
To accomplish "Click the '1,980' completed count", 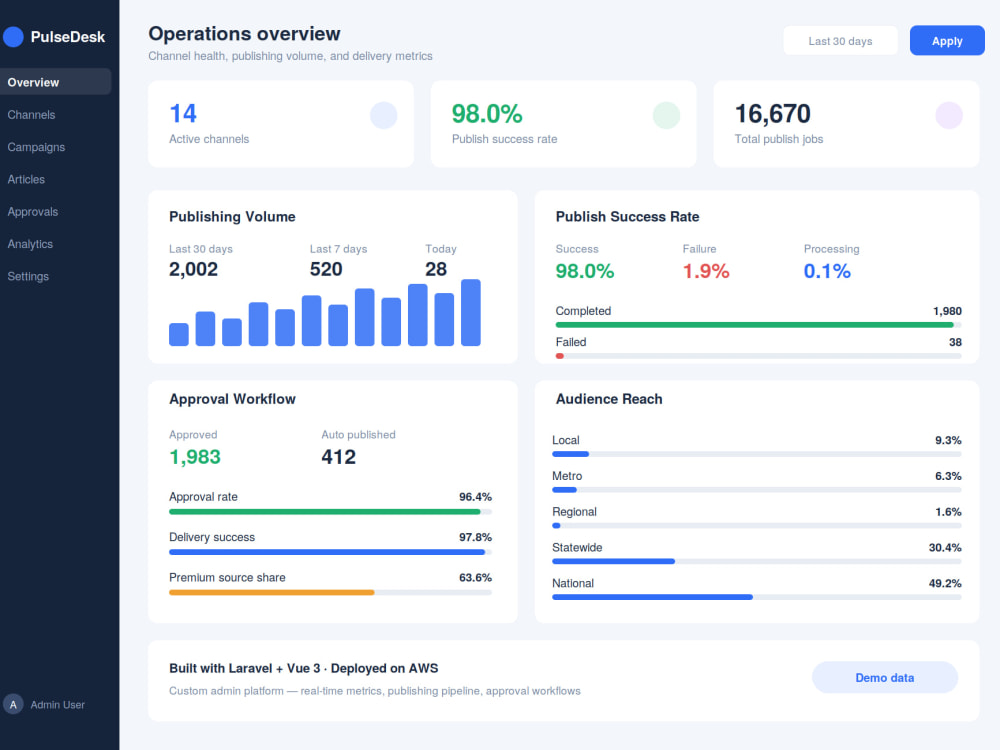I will (x=947, y=311).
